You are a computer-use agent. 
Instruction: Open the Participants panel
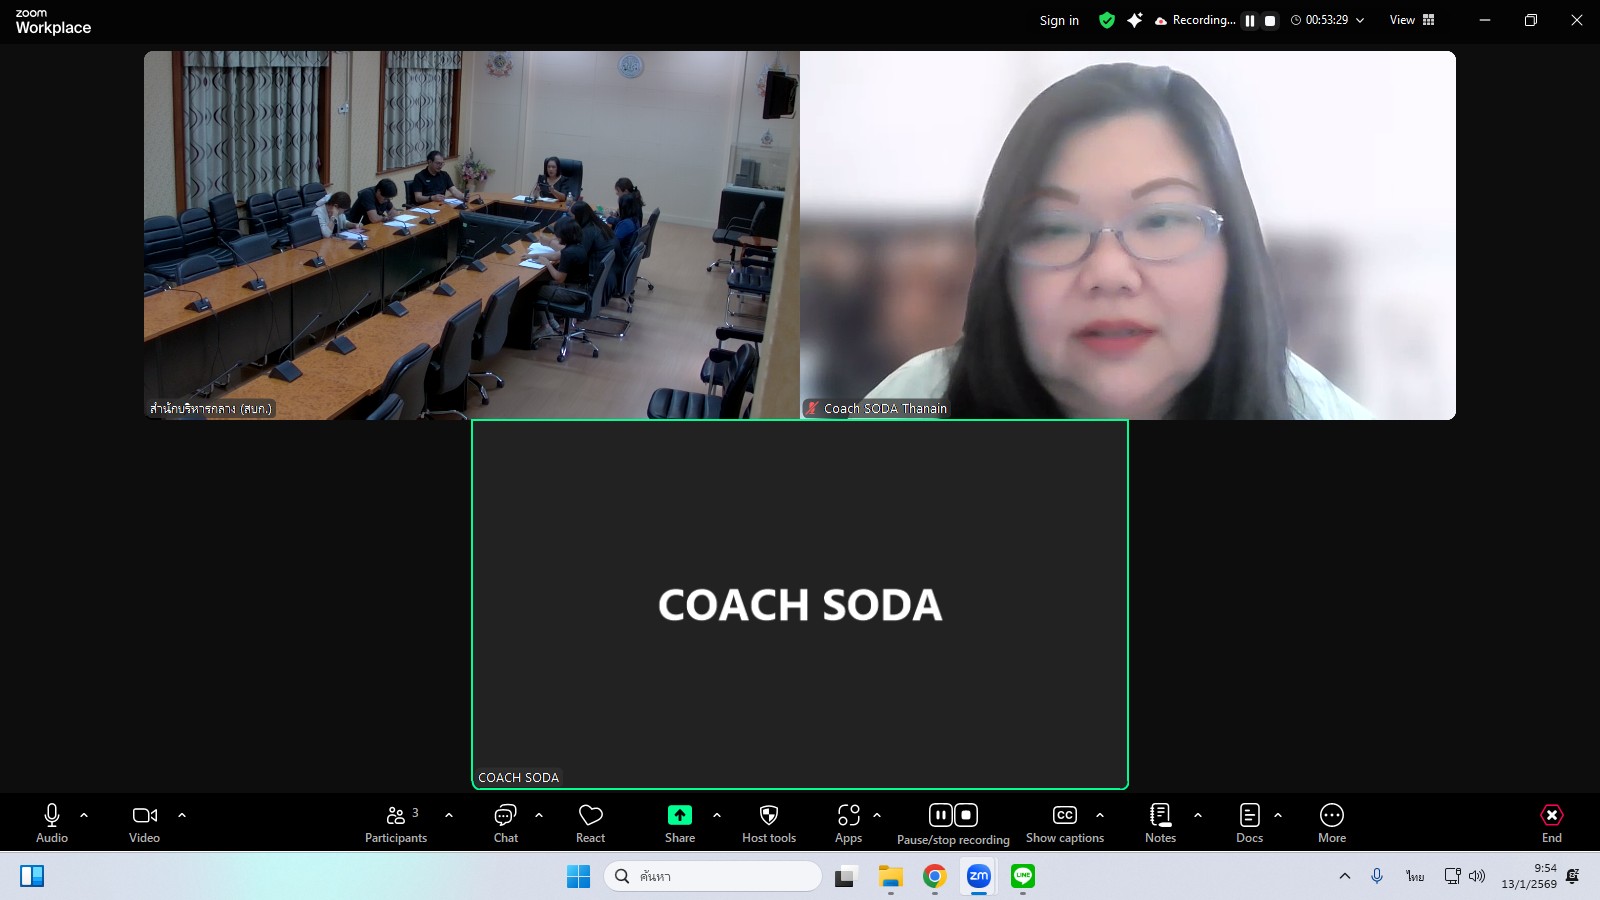(x=396, y=823)
